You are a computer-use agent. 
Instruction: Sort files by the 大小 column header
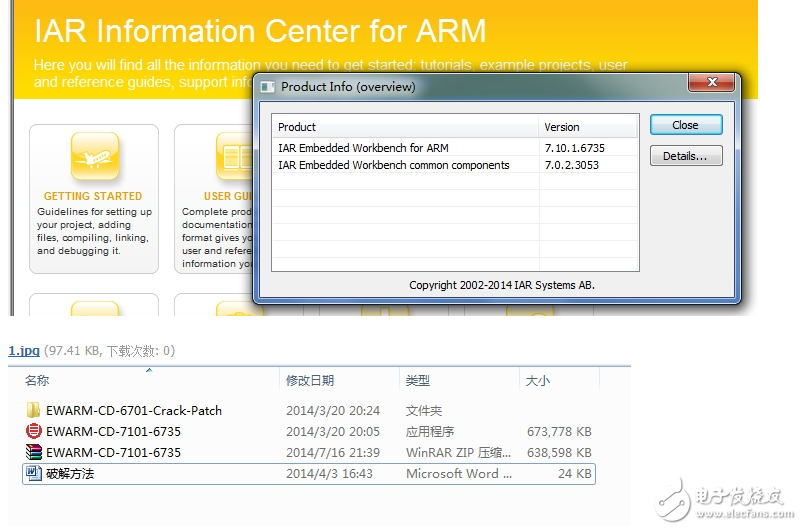point(537,381)
